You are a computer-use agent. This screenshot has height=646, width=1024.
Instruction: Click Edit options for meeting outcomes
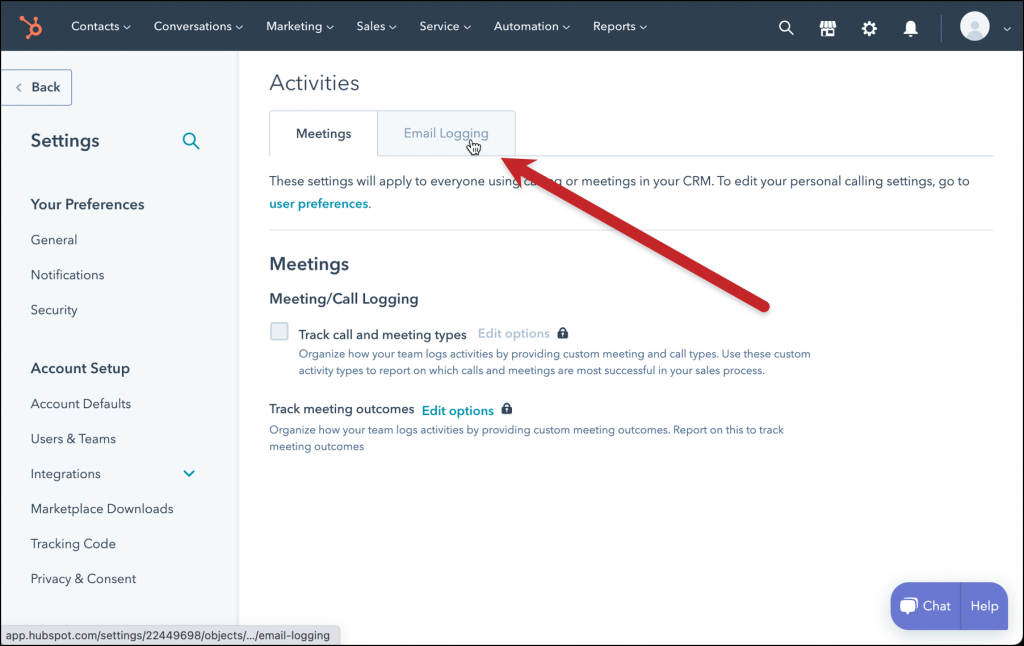coord(457,410)
